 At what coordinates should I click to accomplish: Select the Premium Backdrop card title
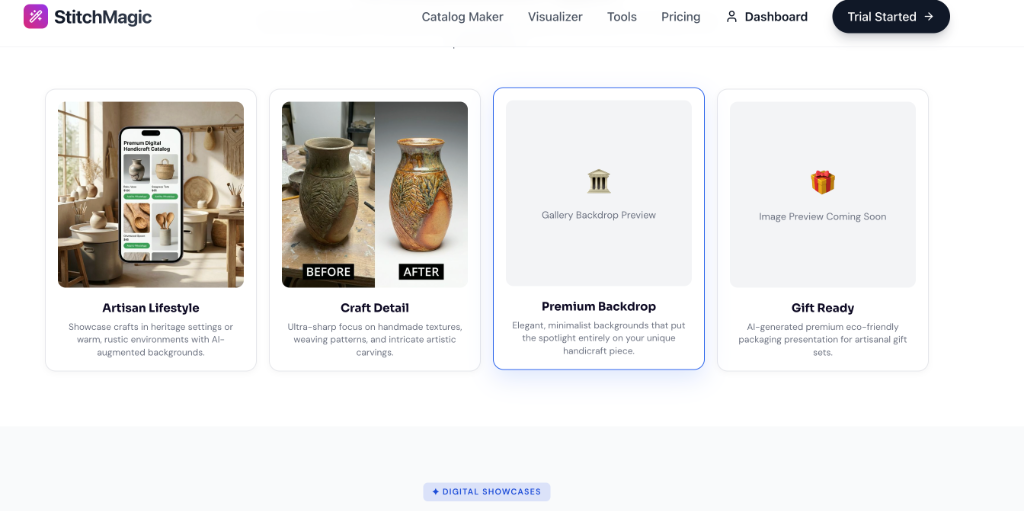pyautogui.click(x=598, y=307)
